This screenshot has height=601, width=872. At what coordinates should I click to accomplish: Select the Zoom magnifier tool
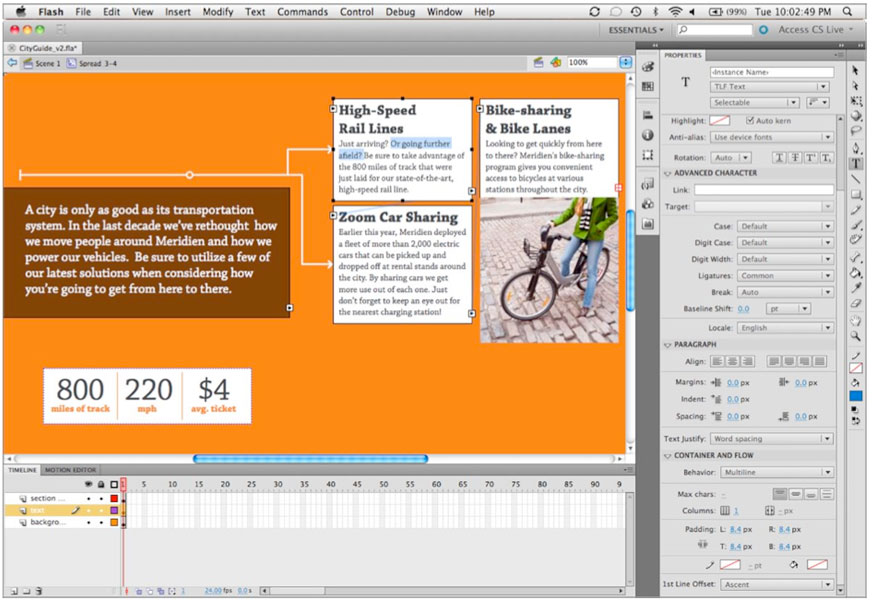pos(855,336)
